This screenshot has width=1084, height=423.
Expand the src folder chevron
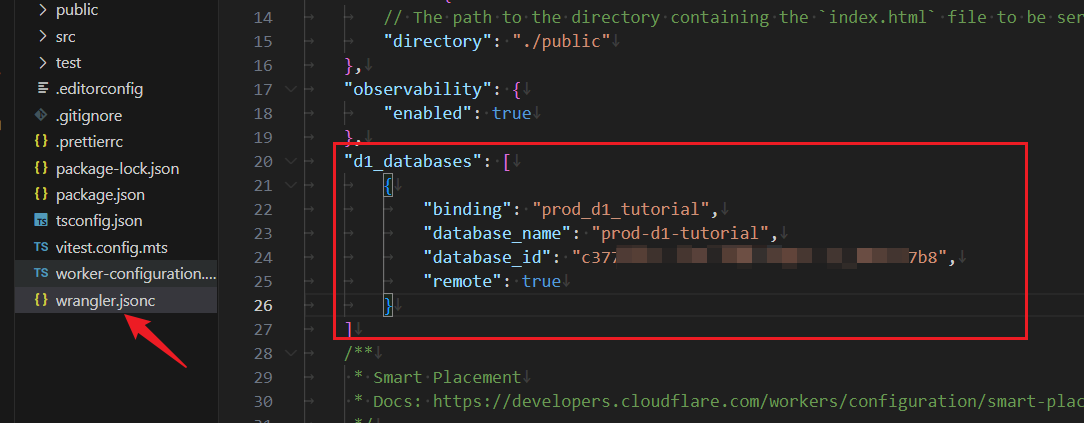(x=42, y=37)
